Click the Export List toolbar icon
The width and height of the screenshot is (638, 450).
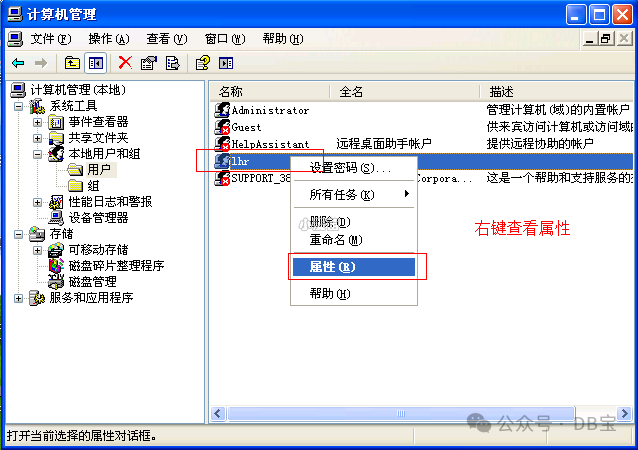click(x=173, y=63)
